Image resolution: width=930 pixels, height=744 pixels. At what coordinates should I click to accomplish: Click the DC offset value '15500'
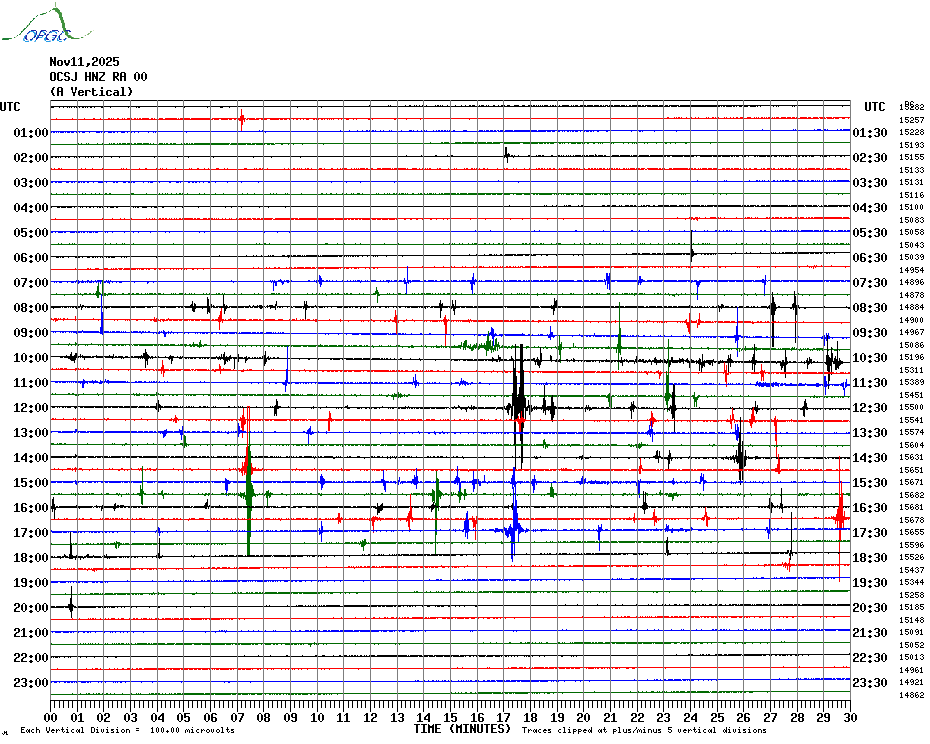pos(912,408)
